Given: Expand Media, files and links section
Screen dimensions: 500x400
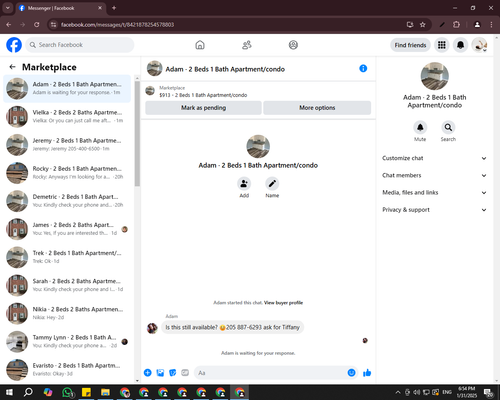Looking at the screenshot, I should tap(434, 192).
